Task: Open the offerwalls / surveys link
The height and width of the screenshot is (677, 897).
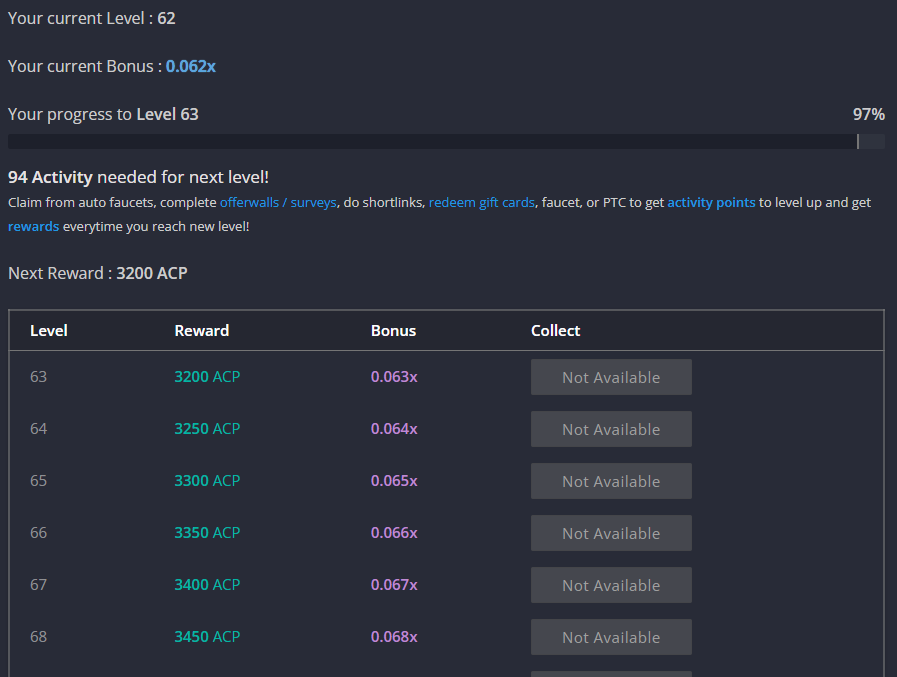Action: (278, 203)
